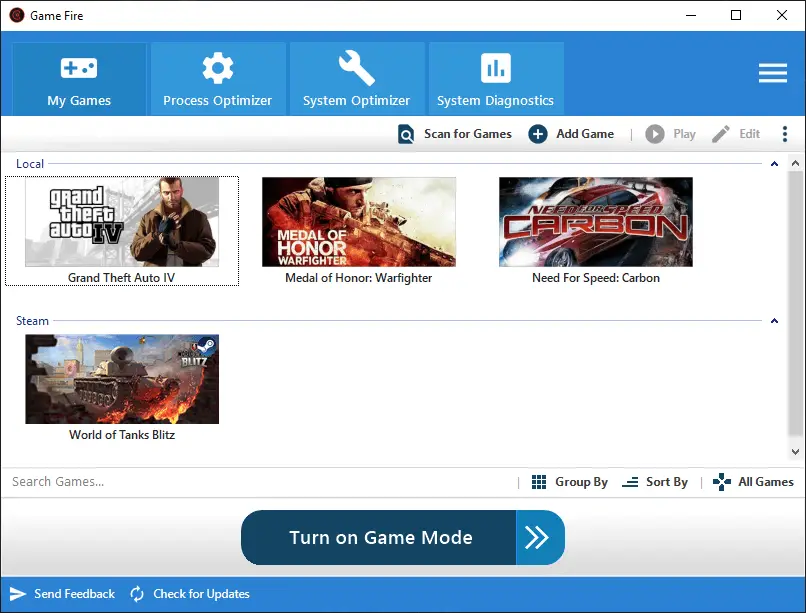Open System Diagnostics tab

coord(496,79)
